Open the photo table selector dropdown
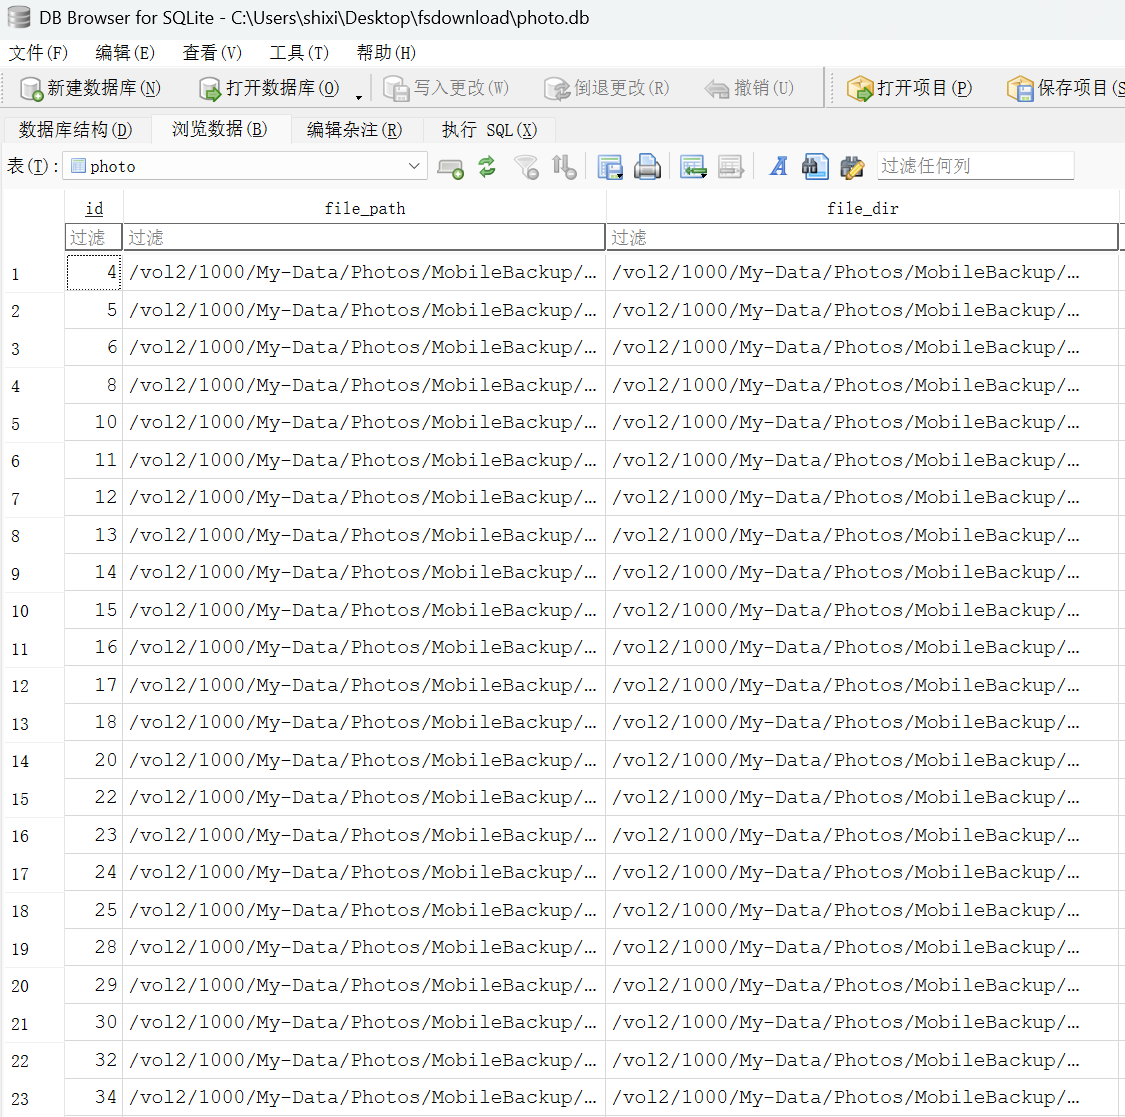This screenshot has width=1125, height=1117. pos(245,166)
